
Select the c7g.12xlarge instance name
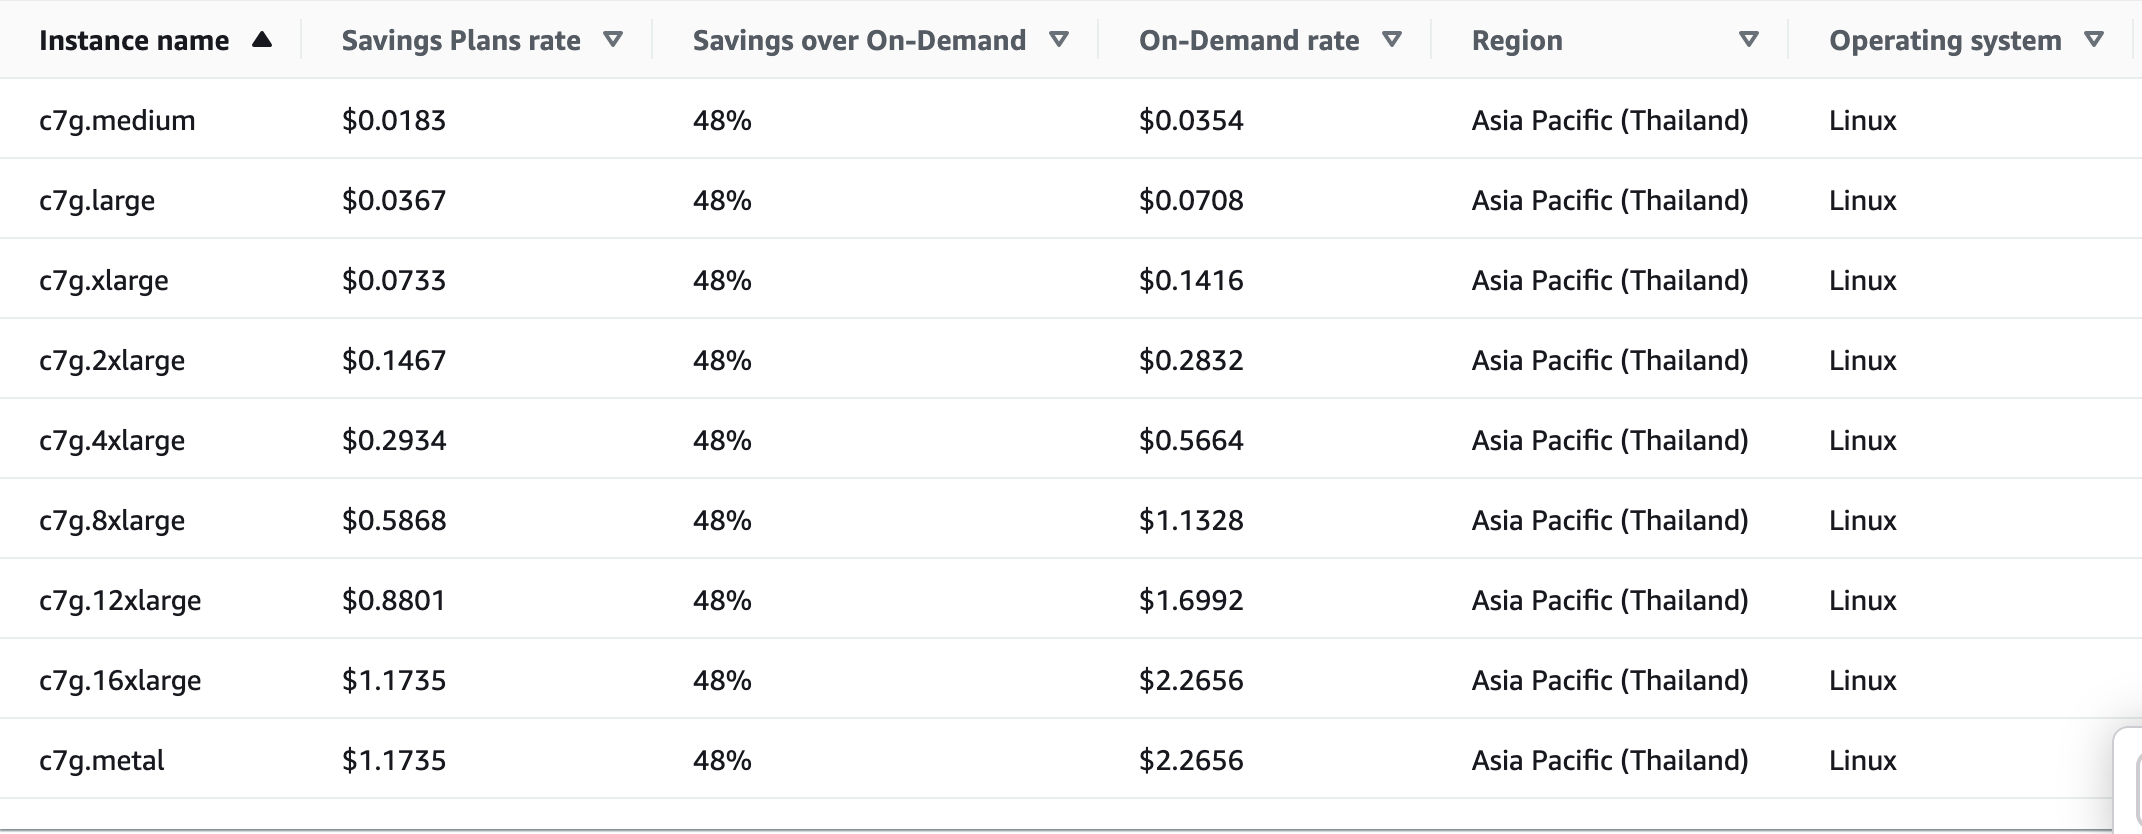[x=120, y=601]
